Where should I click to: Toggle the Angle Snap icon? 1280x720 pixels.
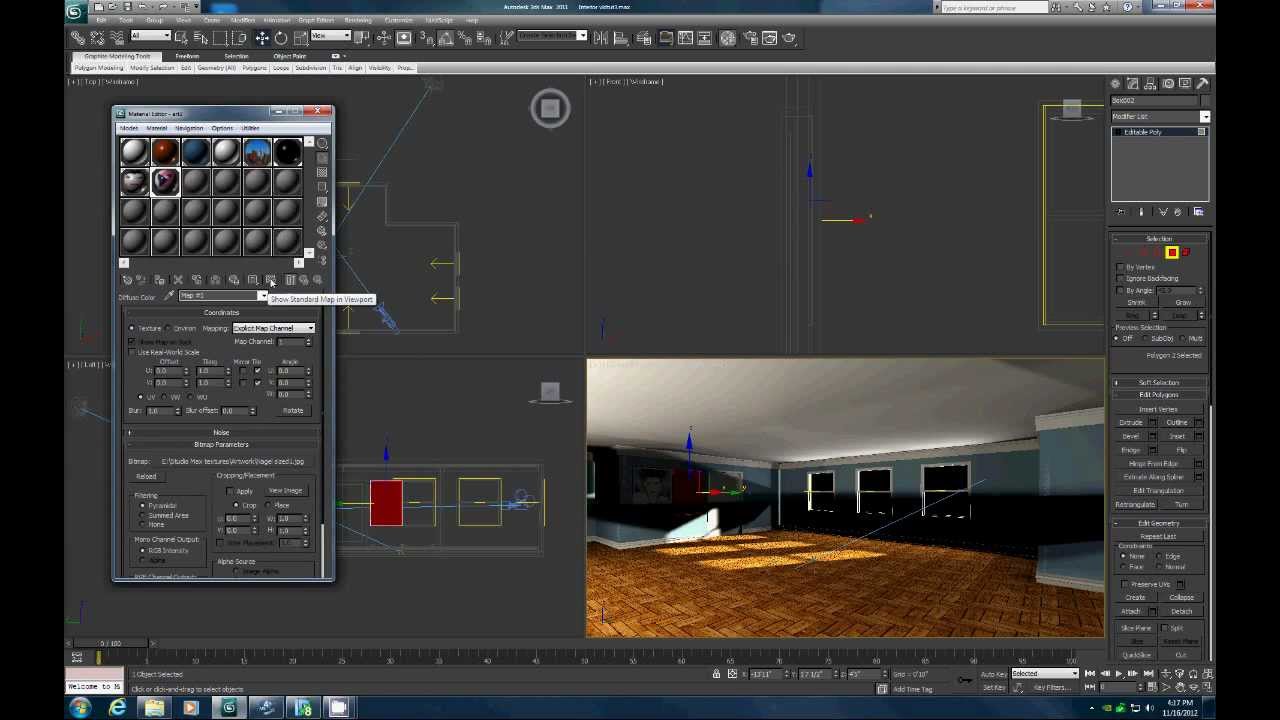coord(446,38)
